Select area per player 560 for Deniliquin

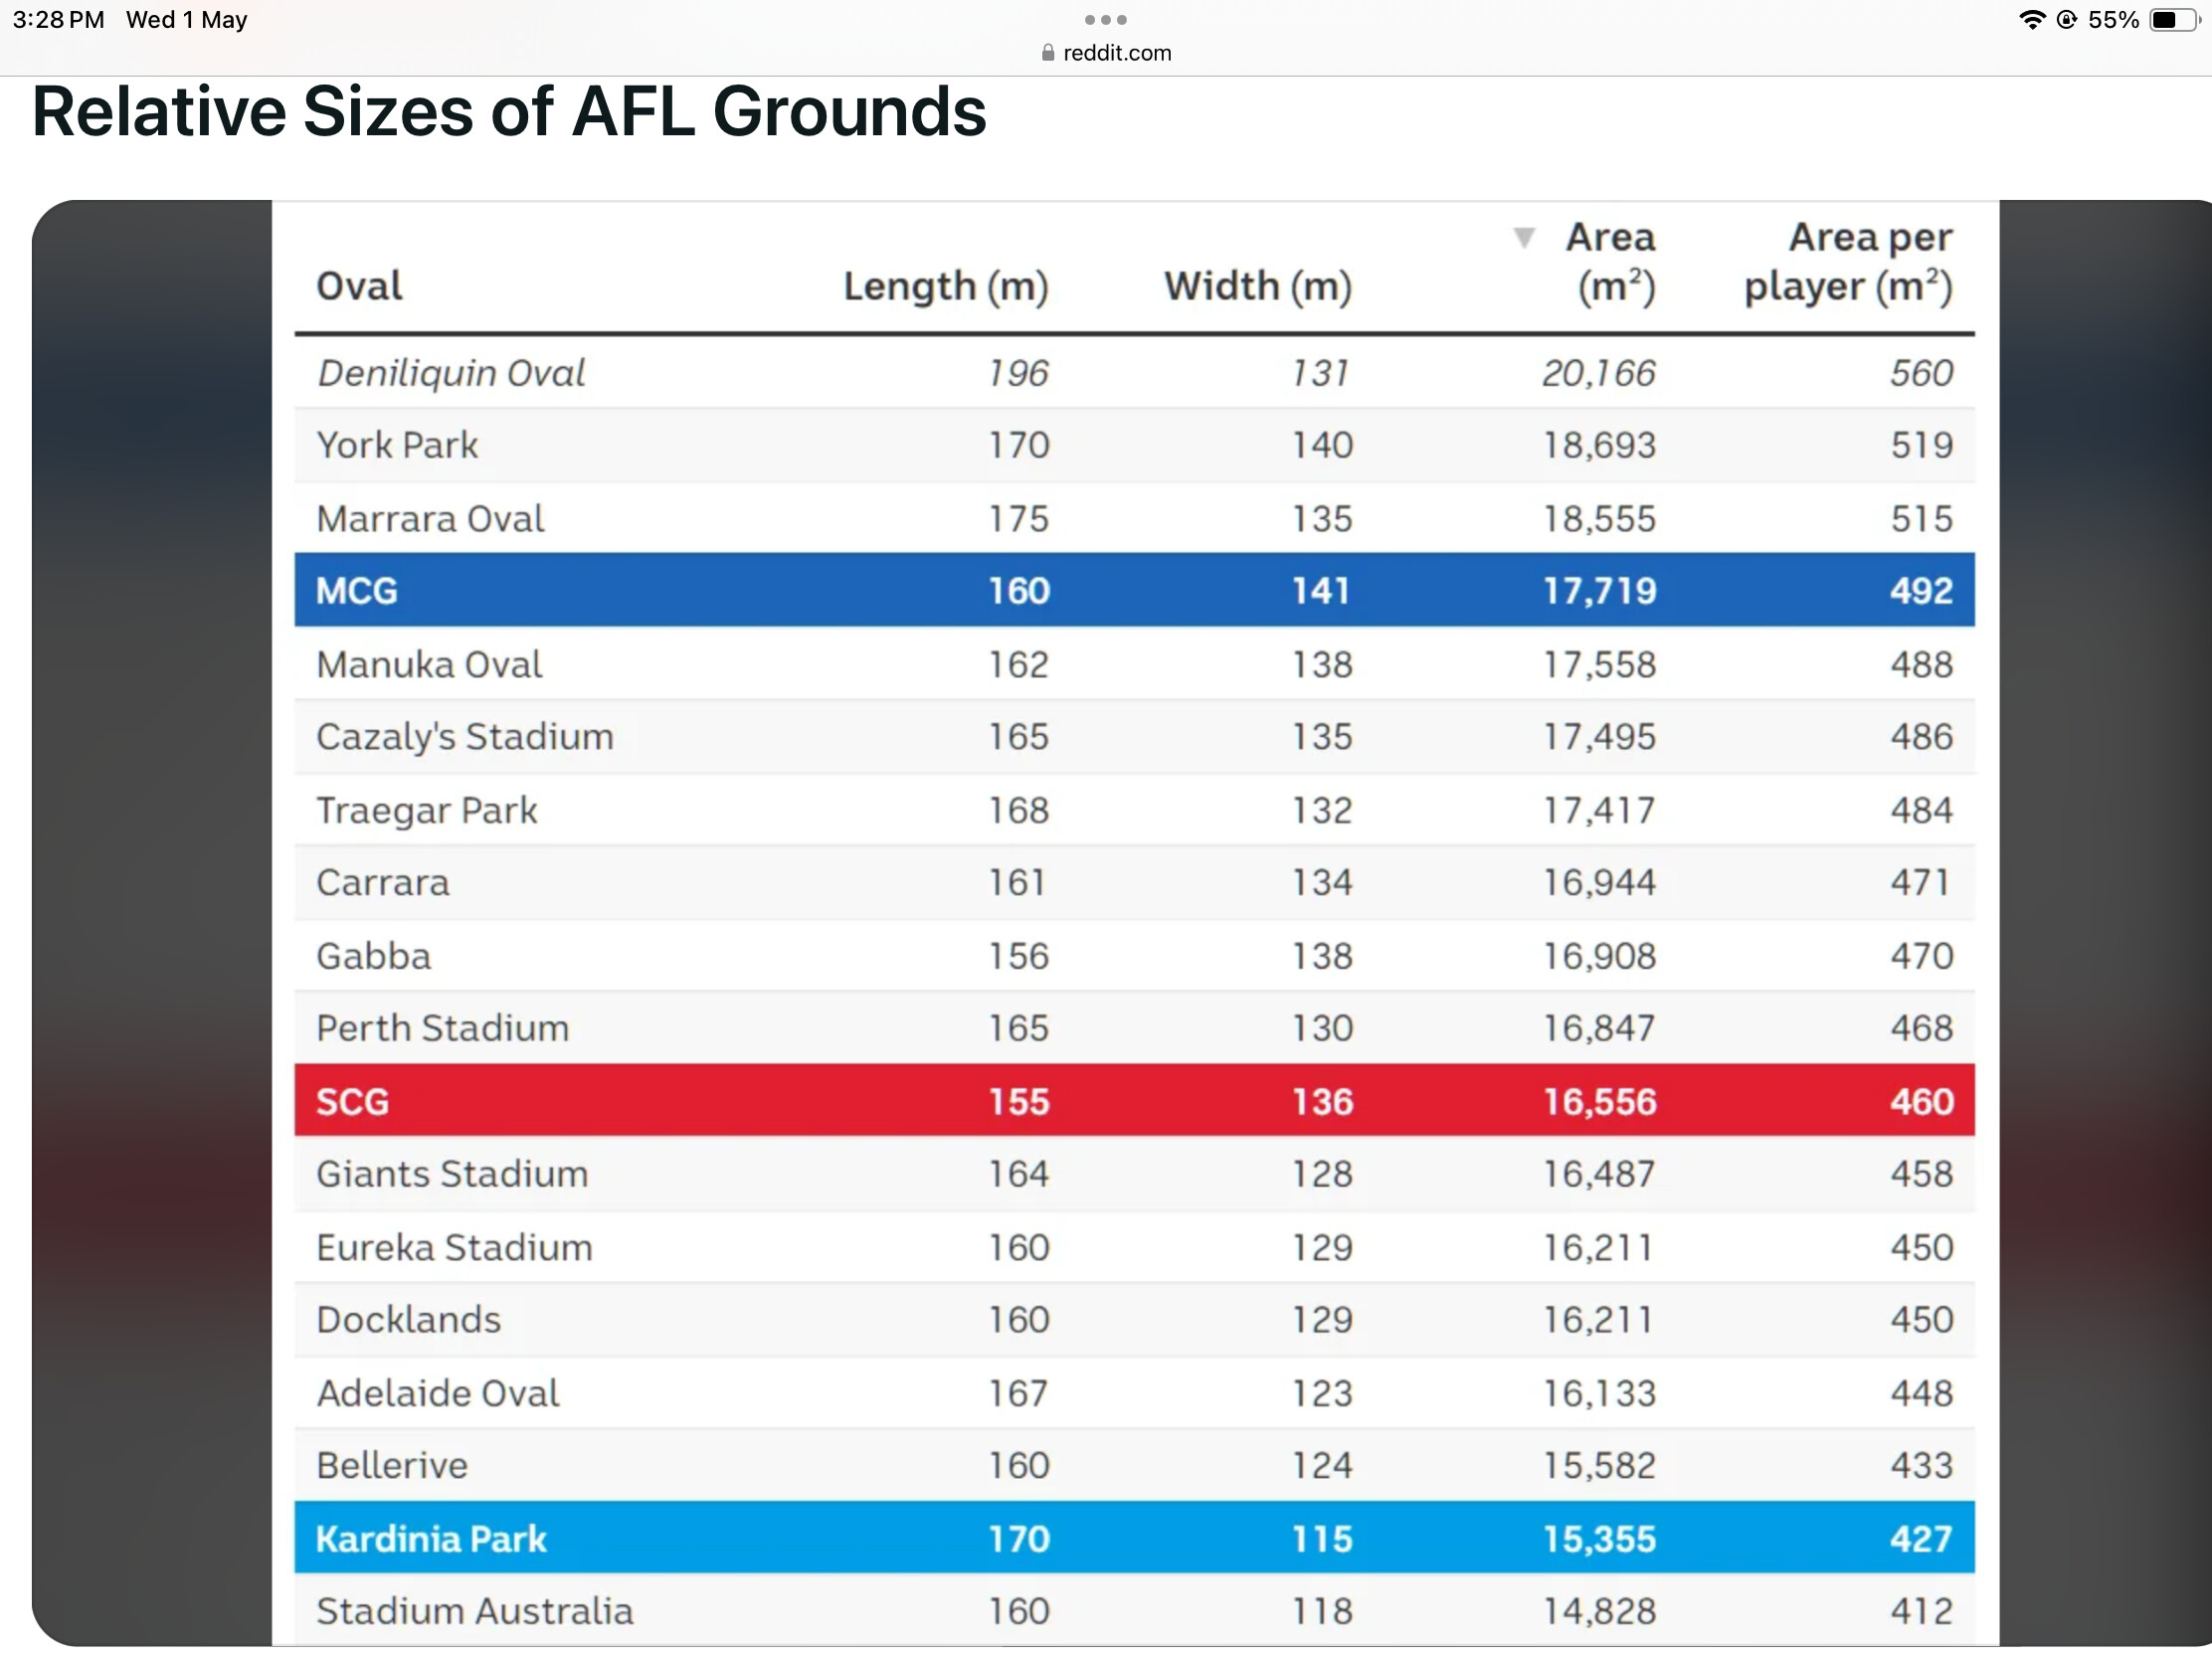coord(1921,373)
